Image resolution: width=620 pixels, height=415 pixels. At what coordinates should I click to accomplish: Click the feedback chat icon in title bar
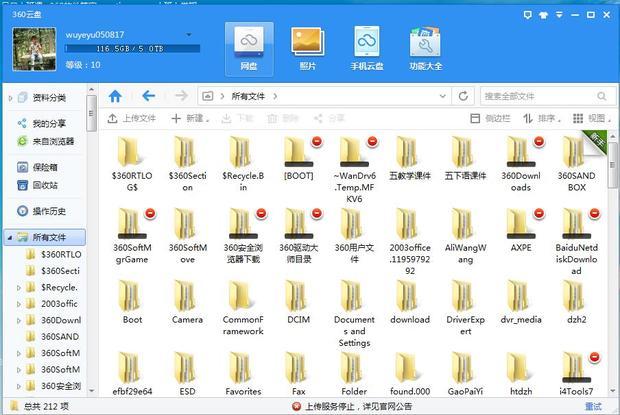click(527, 15)
